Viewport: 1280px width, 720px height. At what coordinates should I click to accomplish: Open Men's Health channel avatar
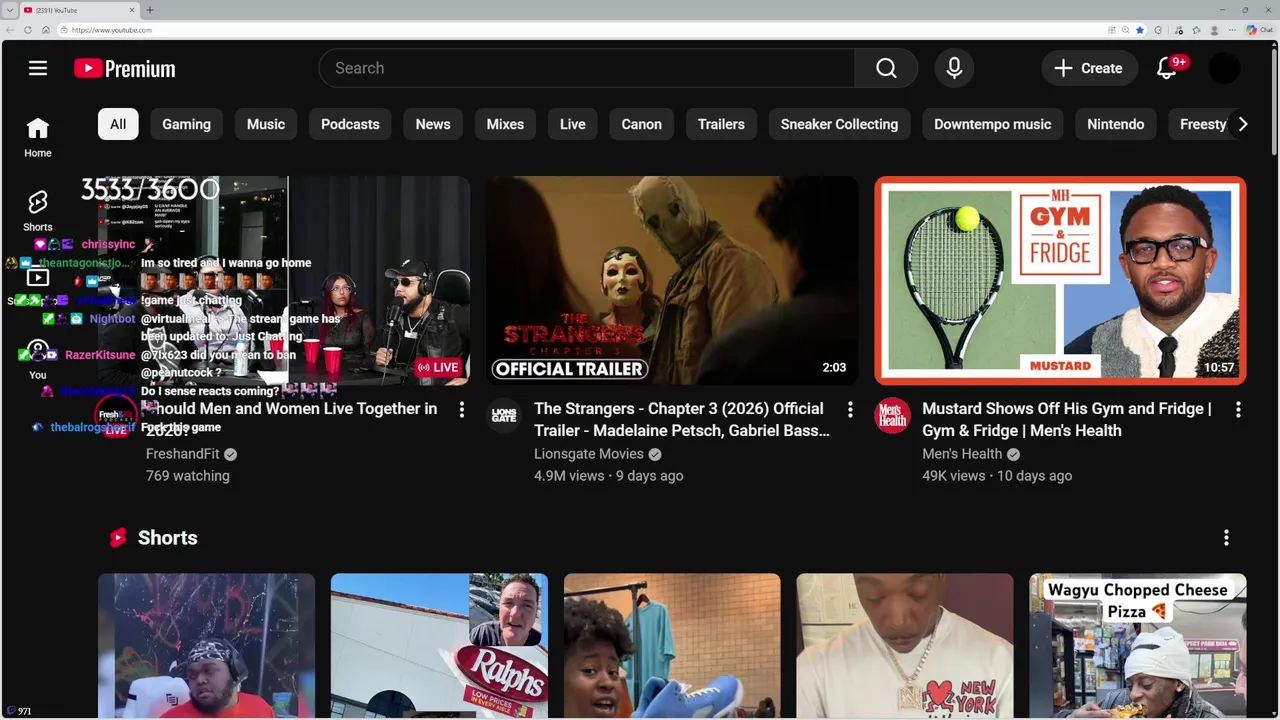click(892, 414)
